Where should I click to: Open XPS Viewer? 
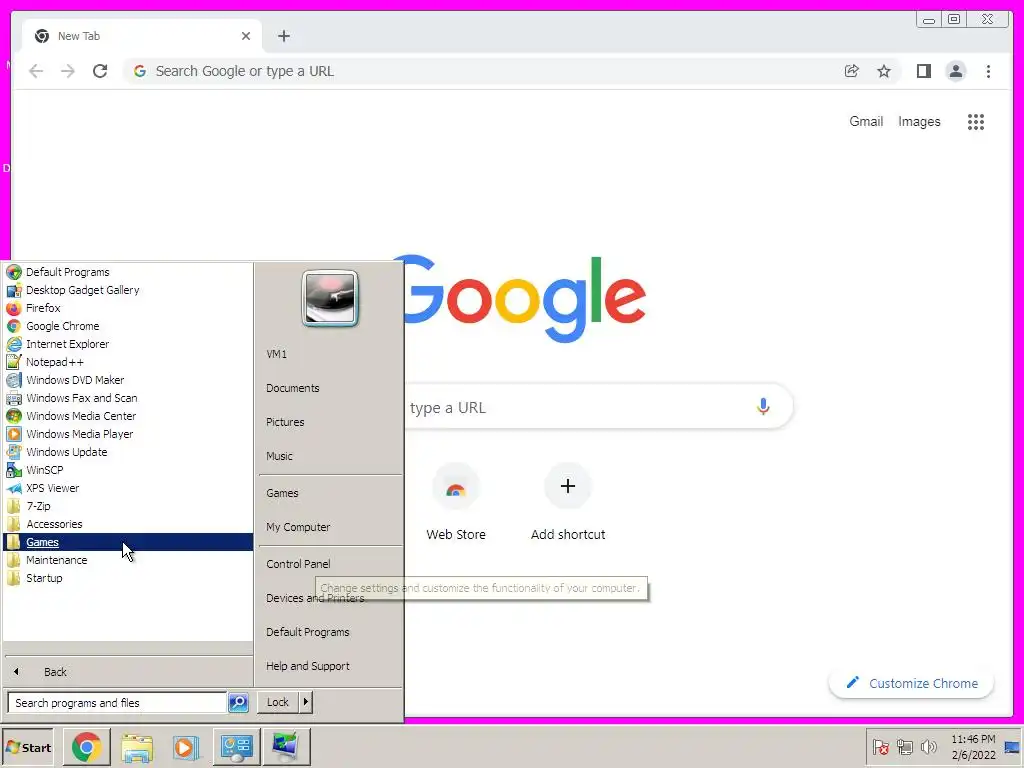click(x=128, y=488)
